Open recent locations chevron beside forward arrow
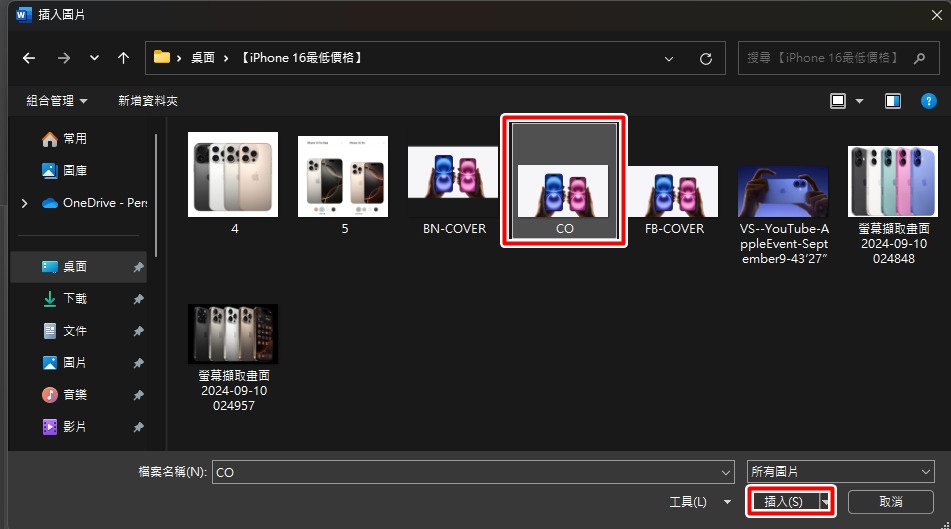 pyautogui.click(x=94, y=58)
